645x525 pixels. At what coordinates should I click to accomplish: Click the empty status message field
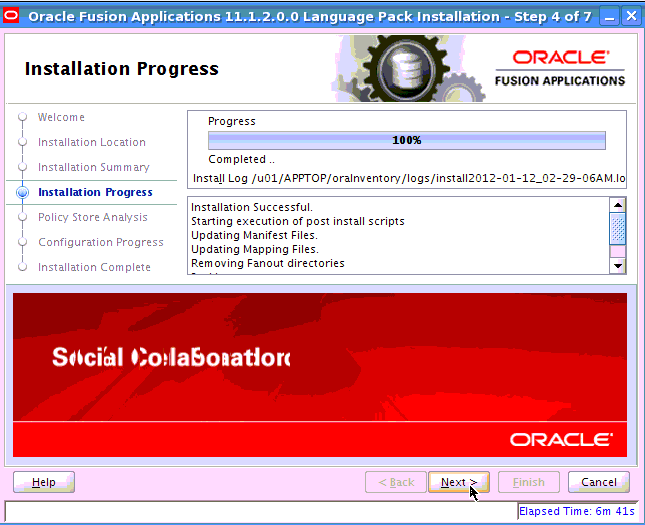pos(261,512)
